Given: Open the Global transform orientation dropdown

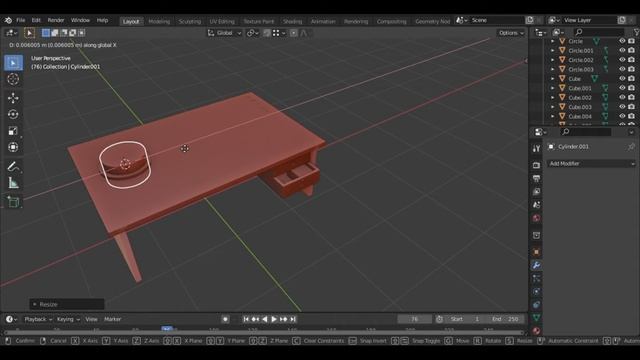Looking at the screenshot, I should coord(225,33).
